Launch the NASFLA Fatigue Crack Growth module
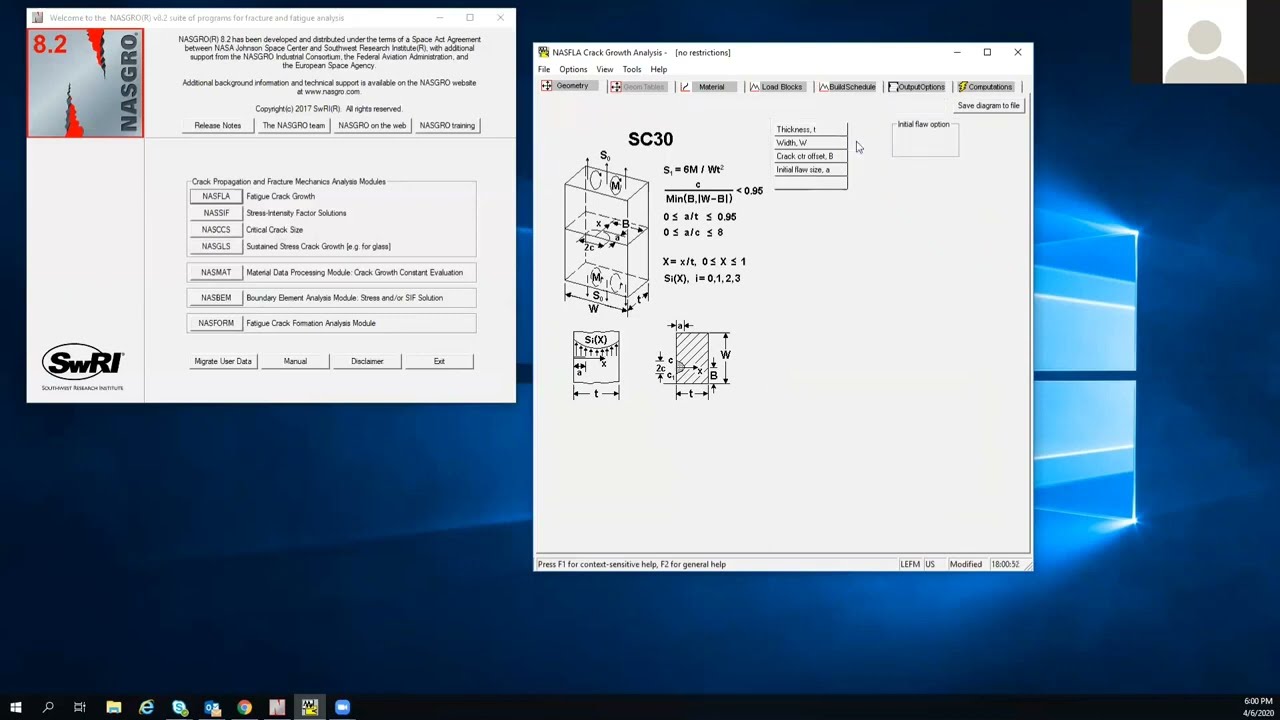 (216, 196)
